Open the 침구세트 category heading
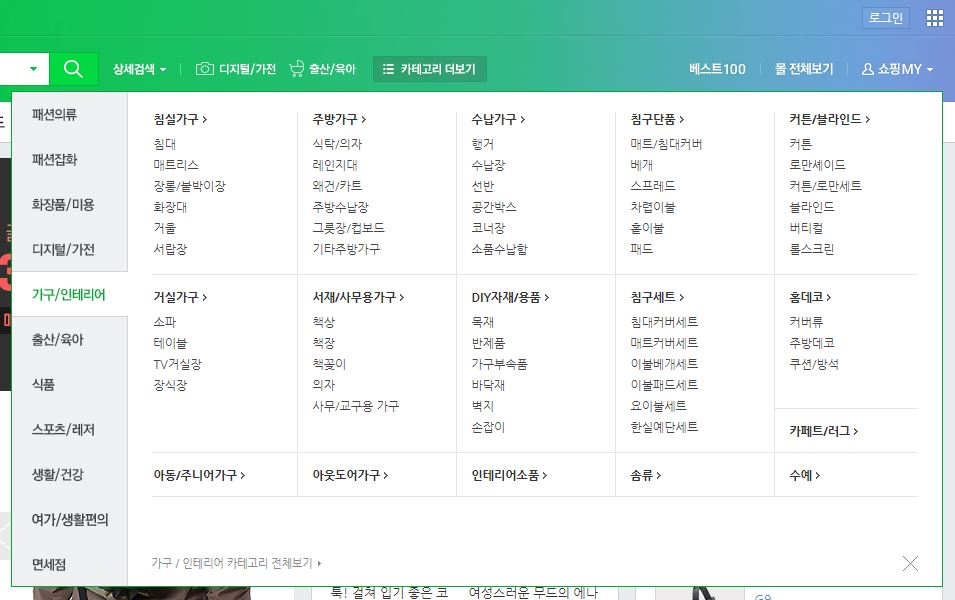The width and height of the screenshot is (955, 600). coord(657,297)
